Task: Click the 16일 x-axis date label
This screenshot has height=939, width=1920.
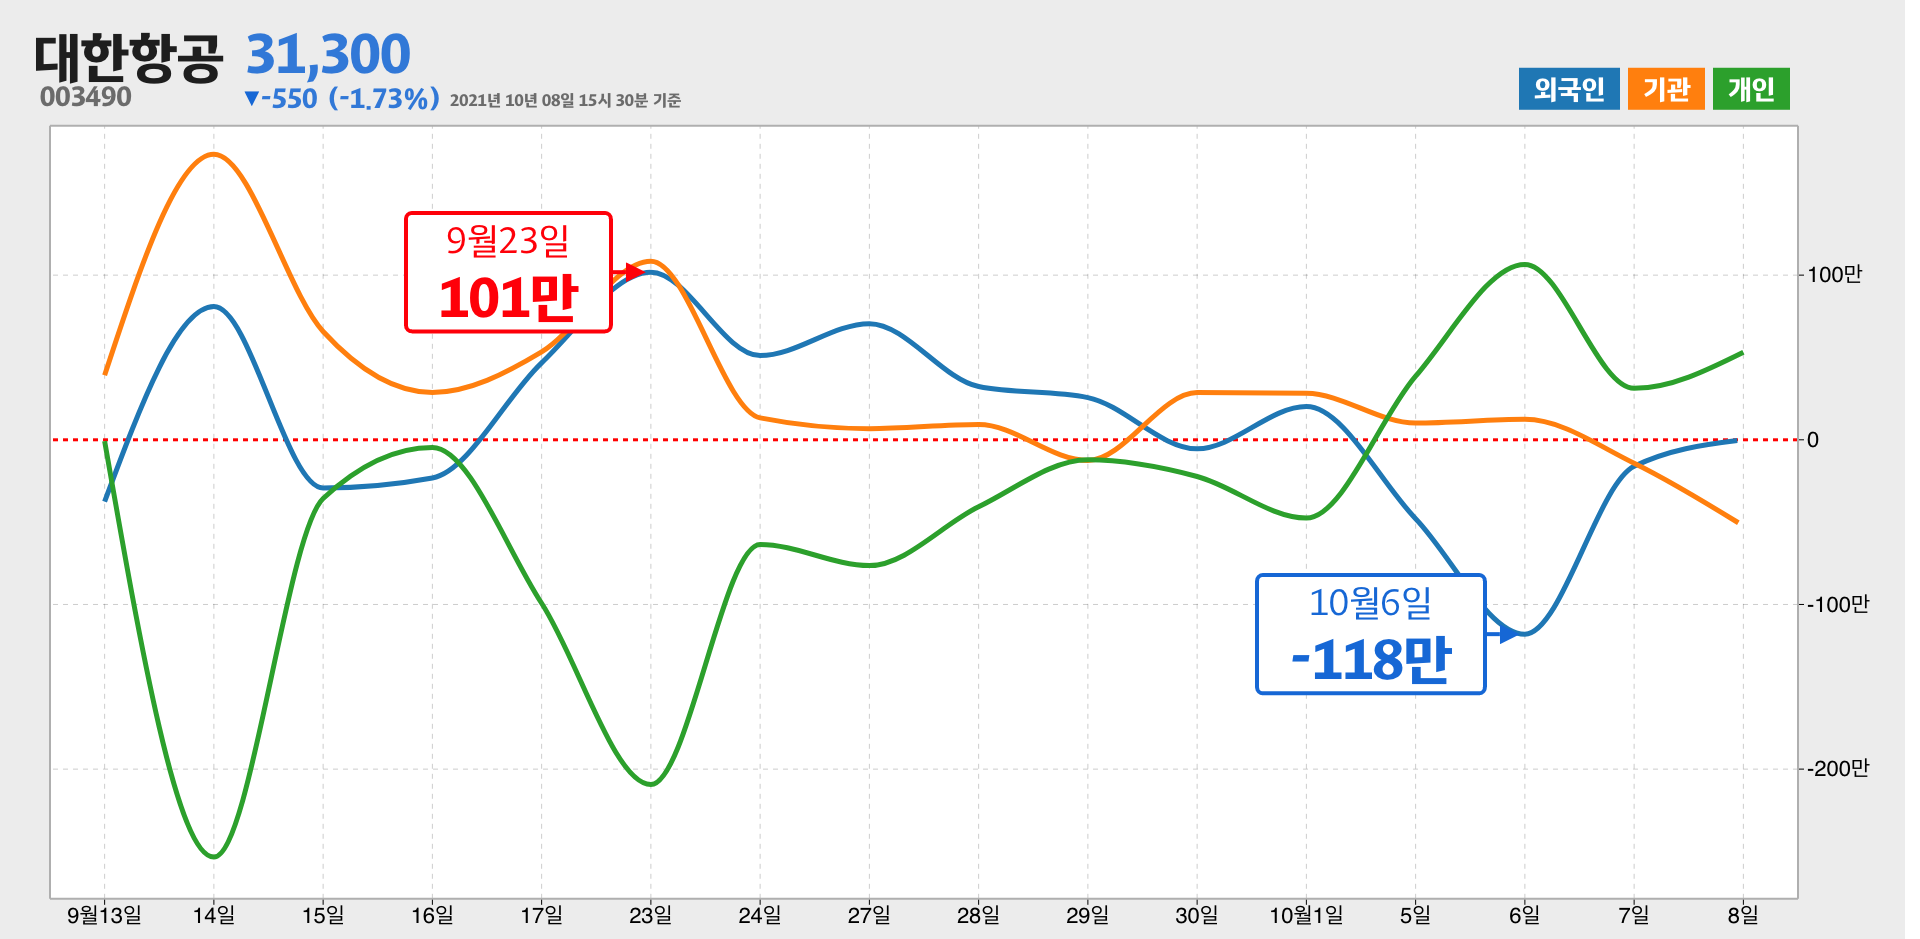Action: click(x=432, y=915)
